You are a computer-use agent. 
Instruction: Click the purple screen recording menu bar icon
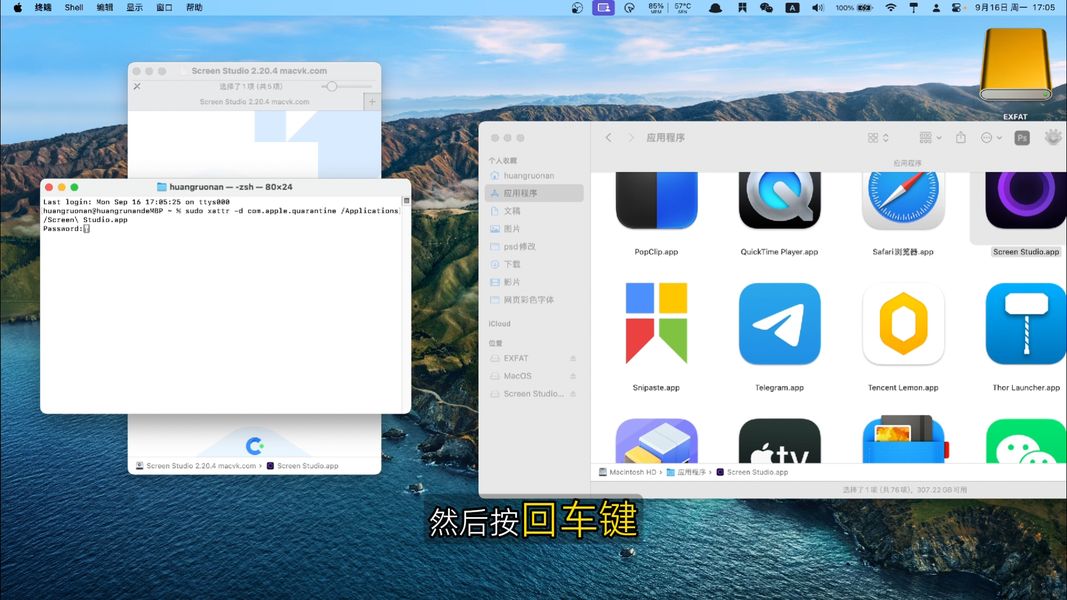604,7
